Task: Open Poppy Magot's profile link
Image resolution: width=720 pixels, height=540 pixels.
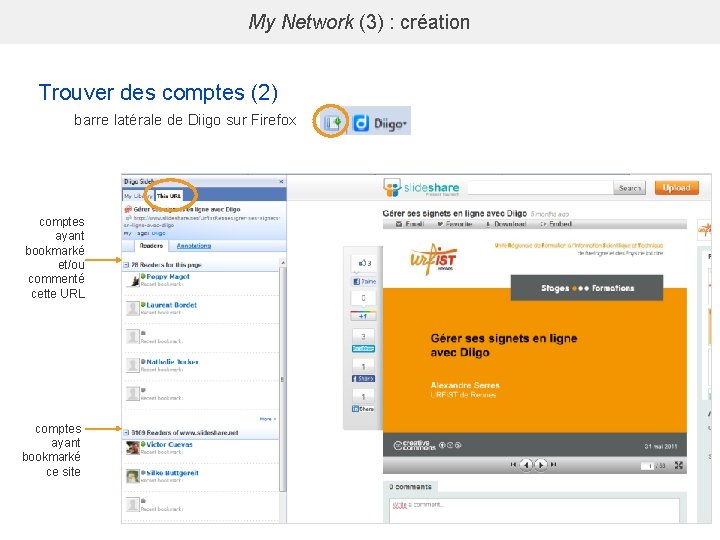Action: tap(168, 276)
